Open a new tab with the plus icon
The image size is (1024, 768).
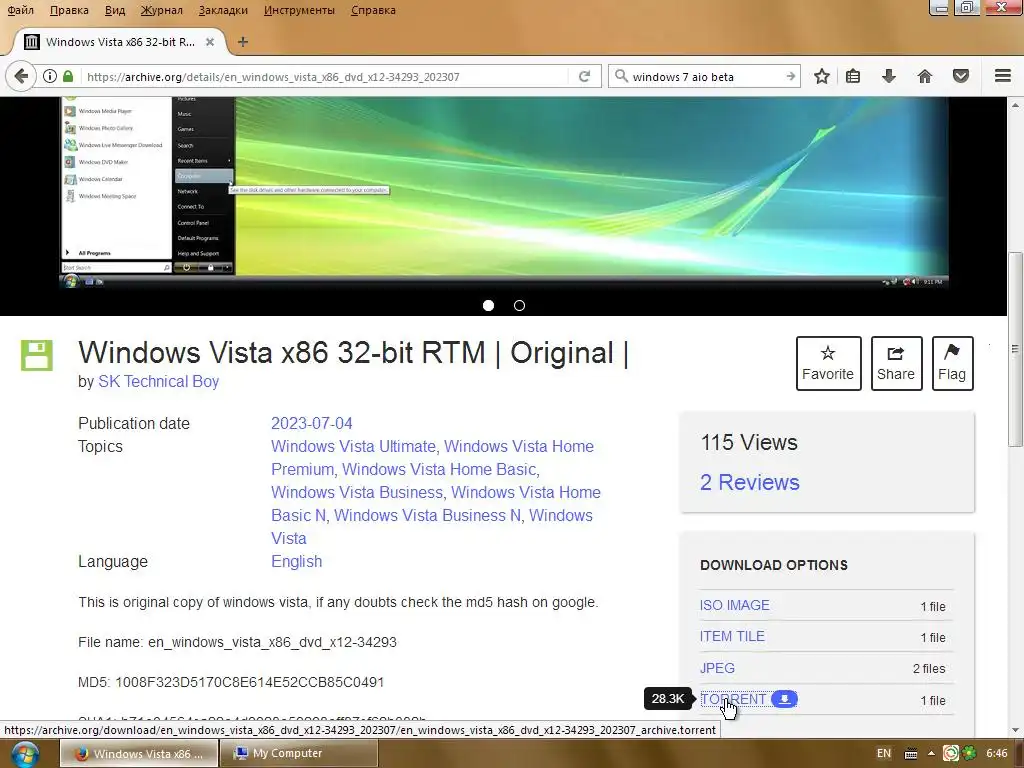click(x=243, y=42)
